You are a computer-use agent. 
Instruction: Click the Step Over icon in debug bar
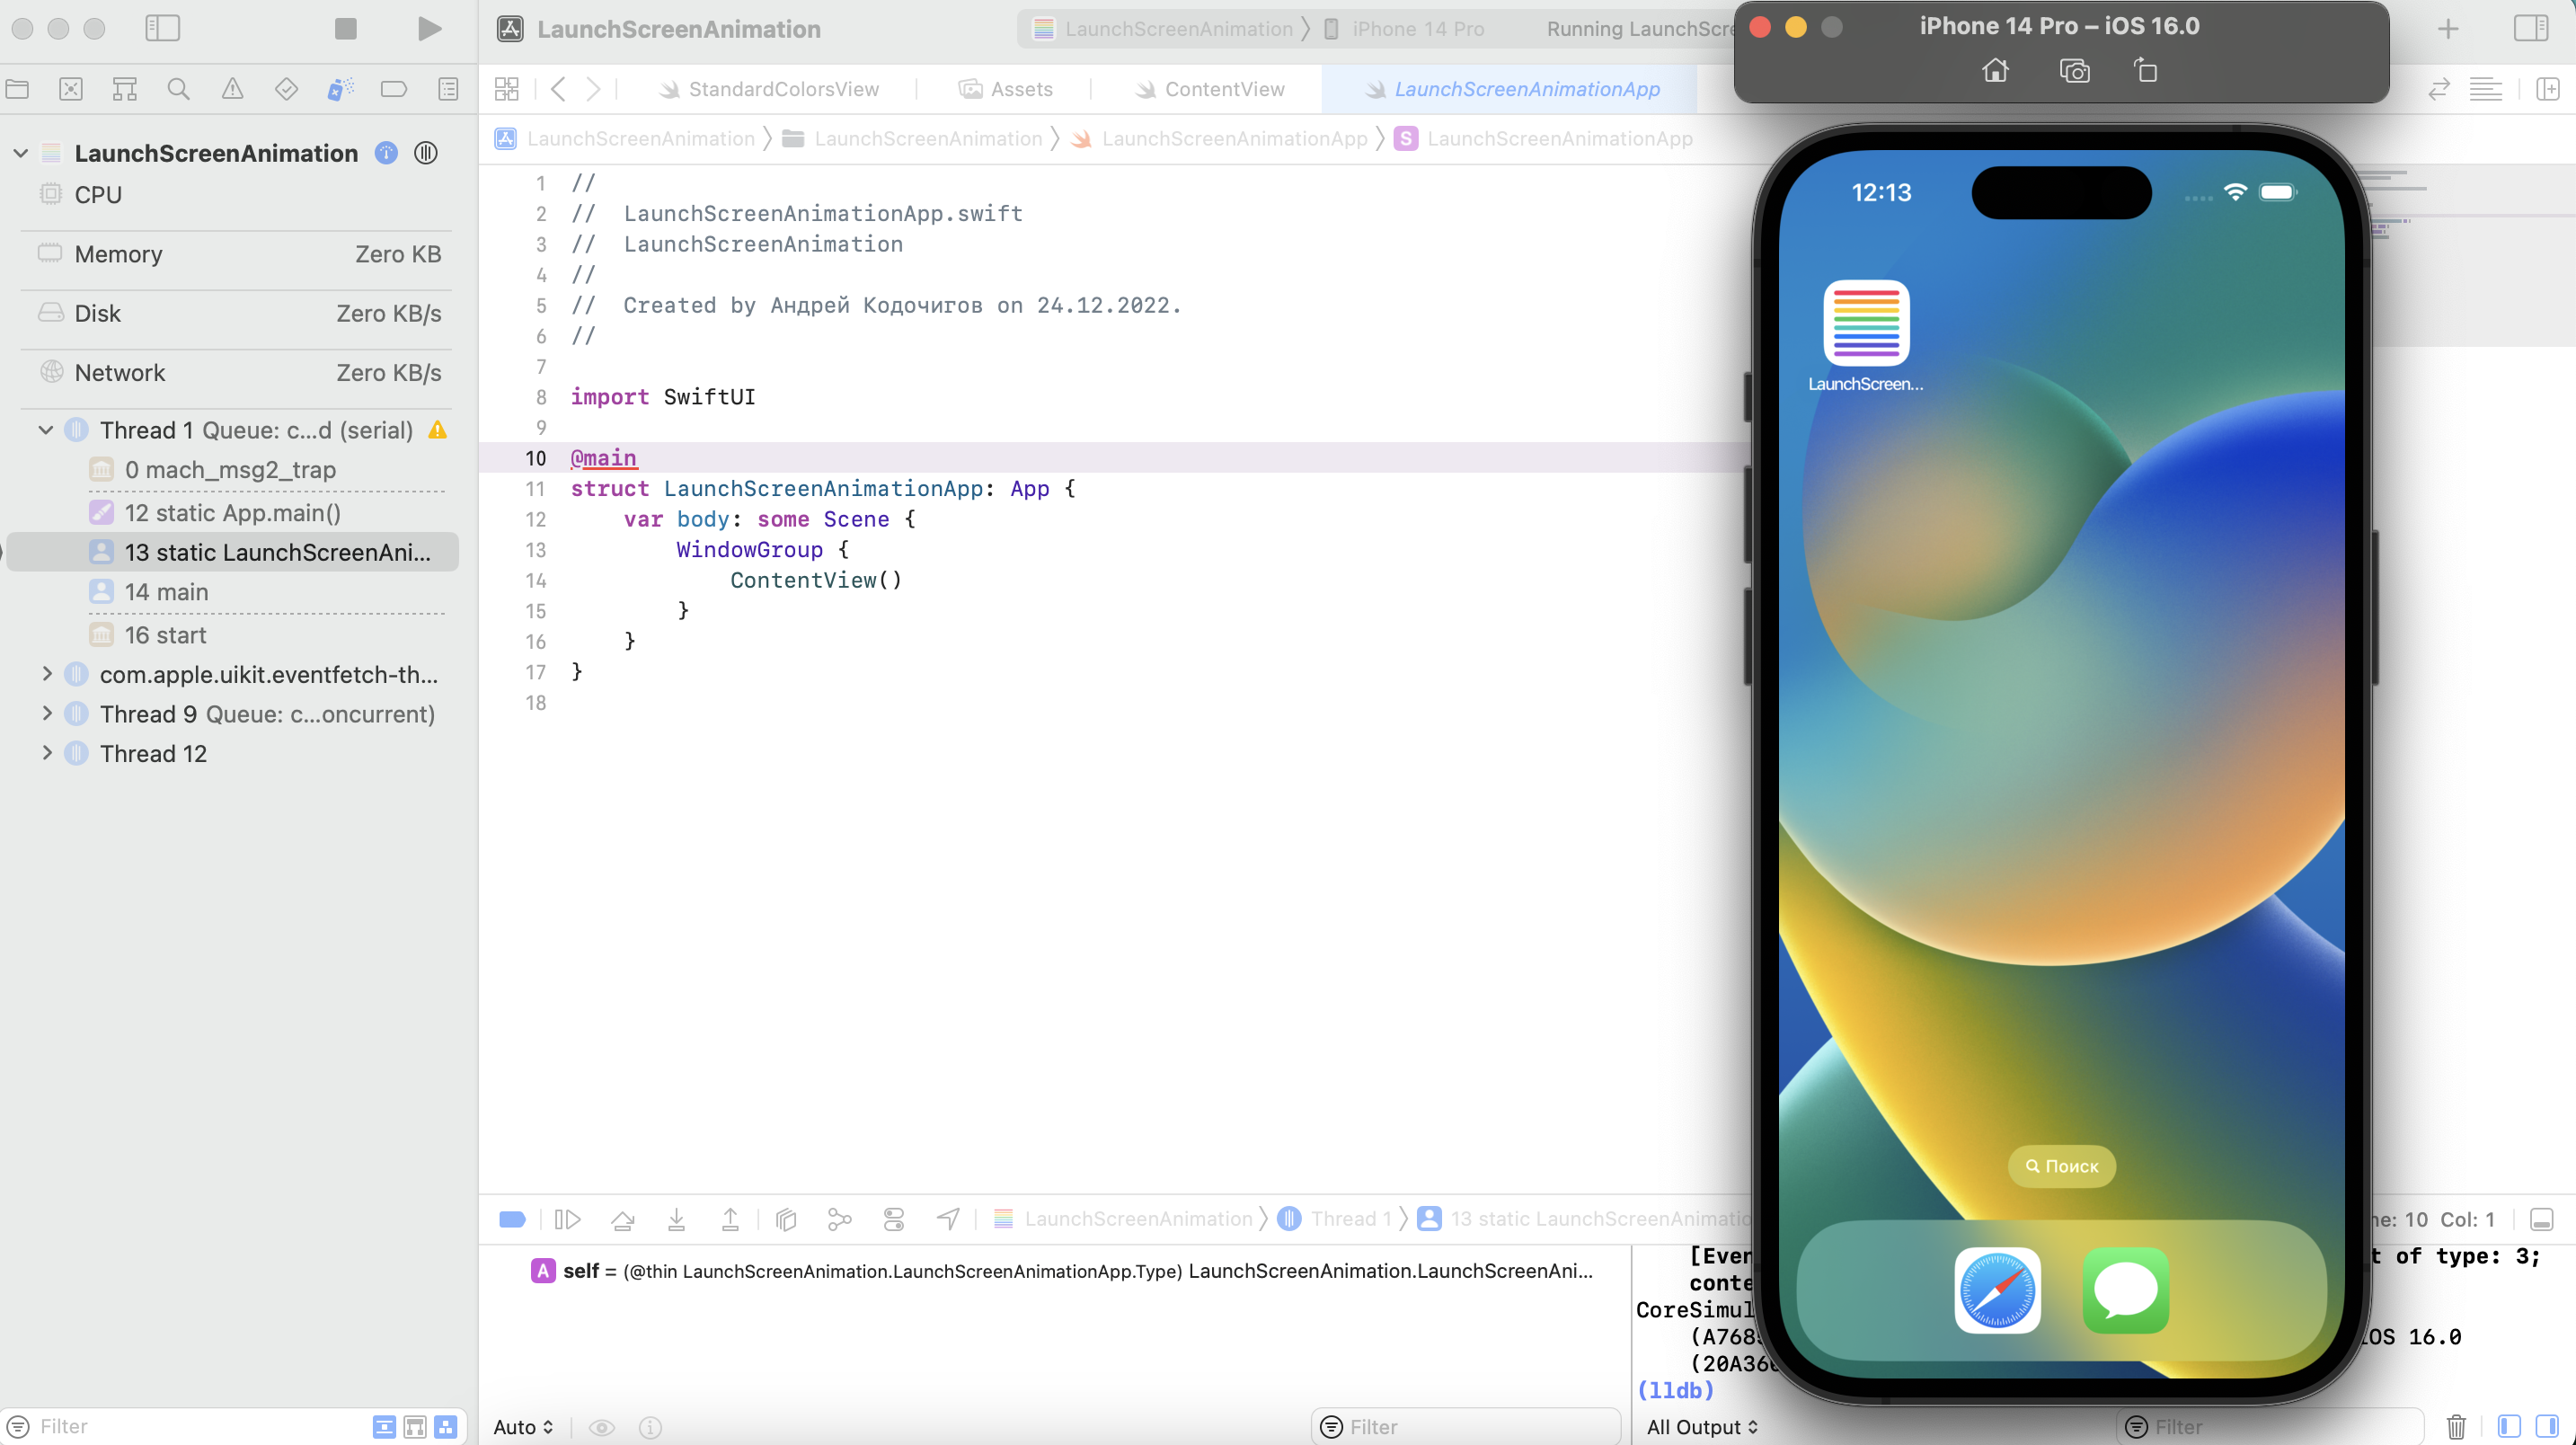coord(623,1220)
